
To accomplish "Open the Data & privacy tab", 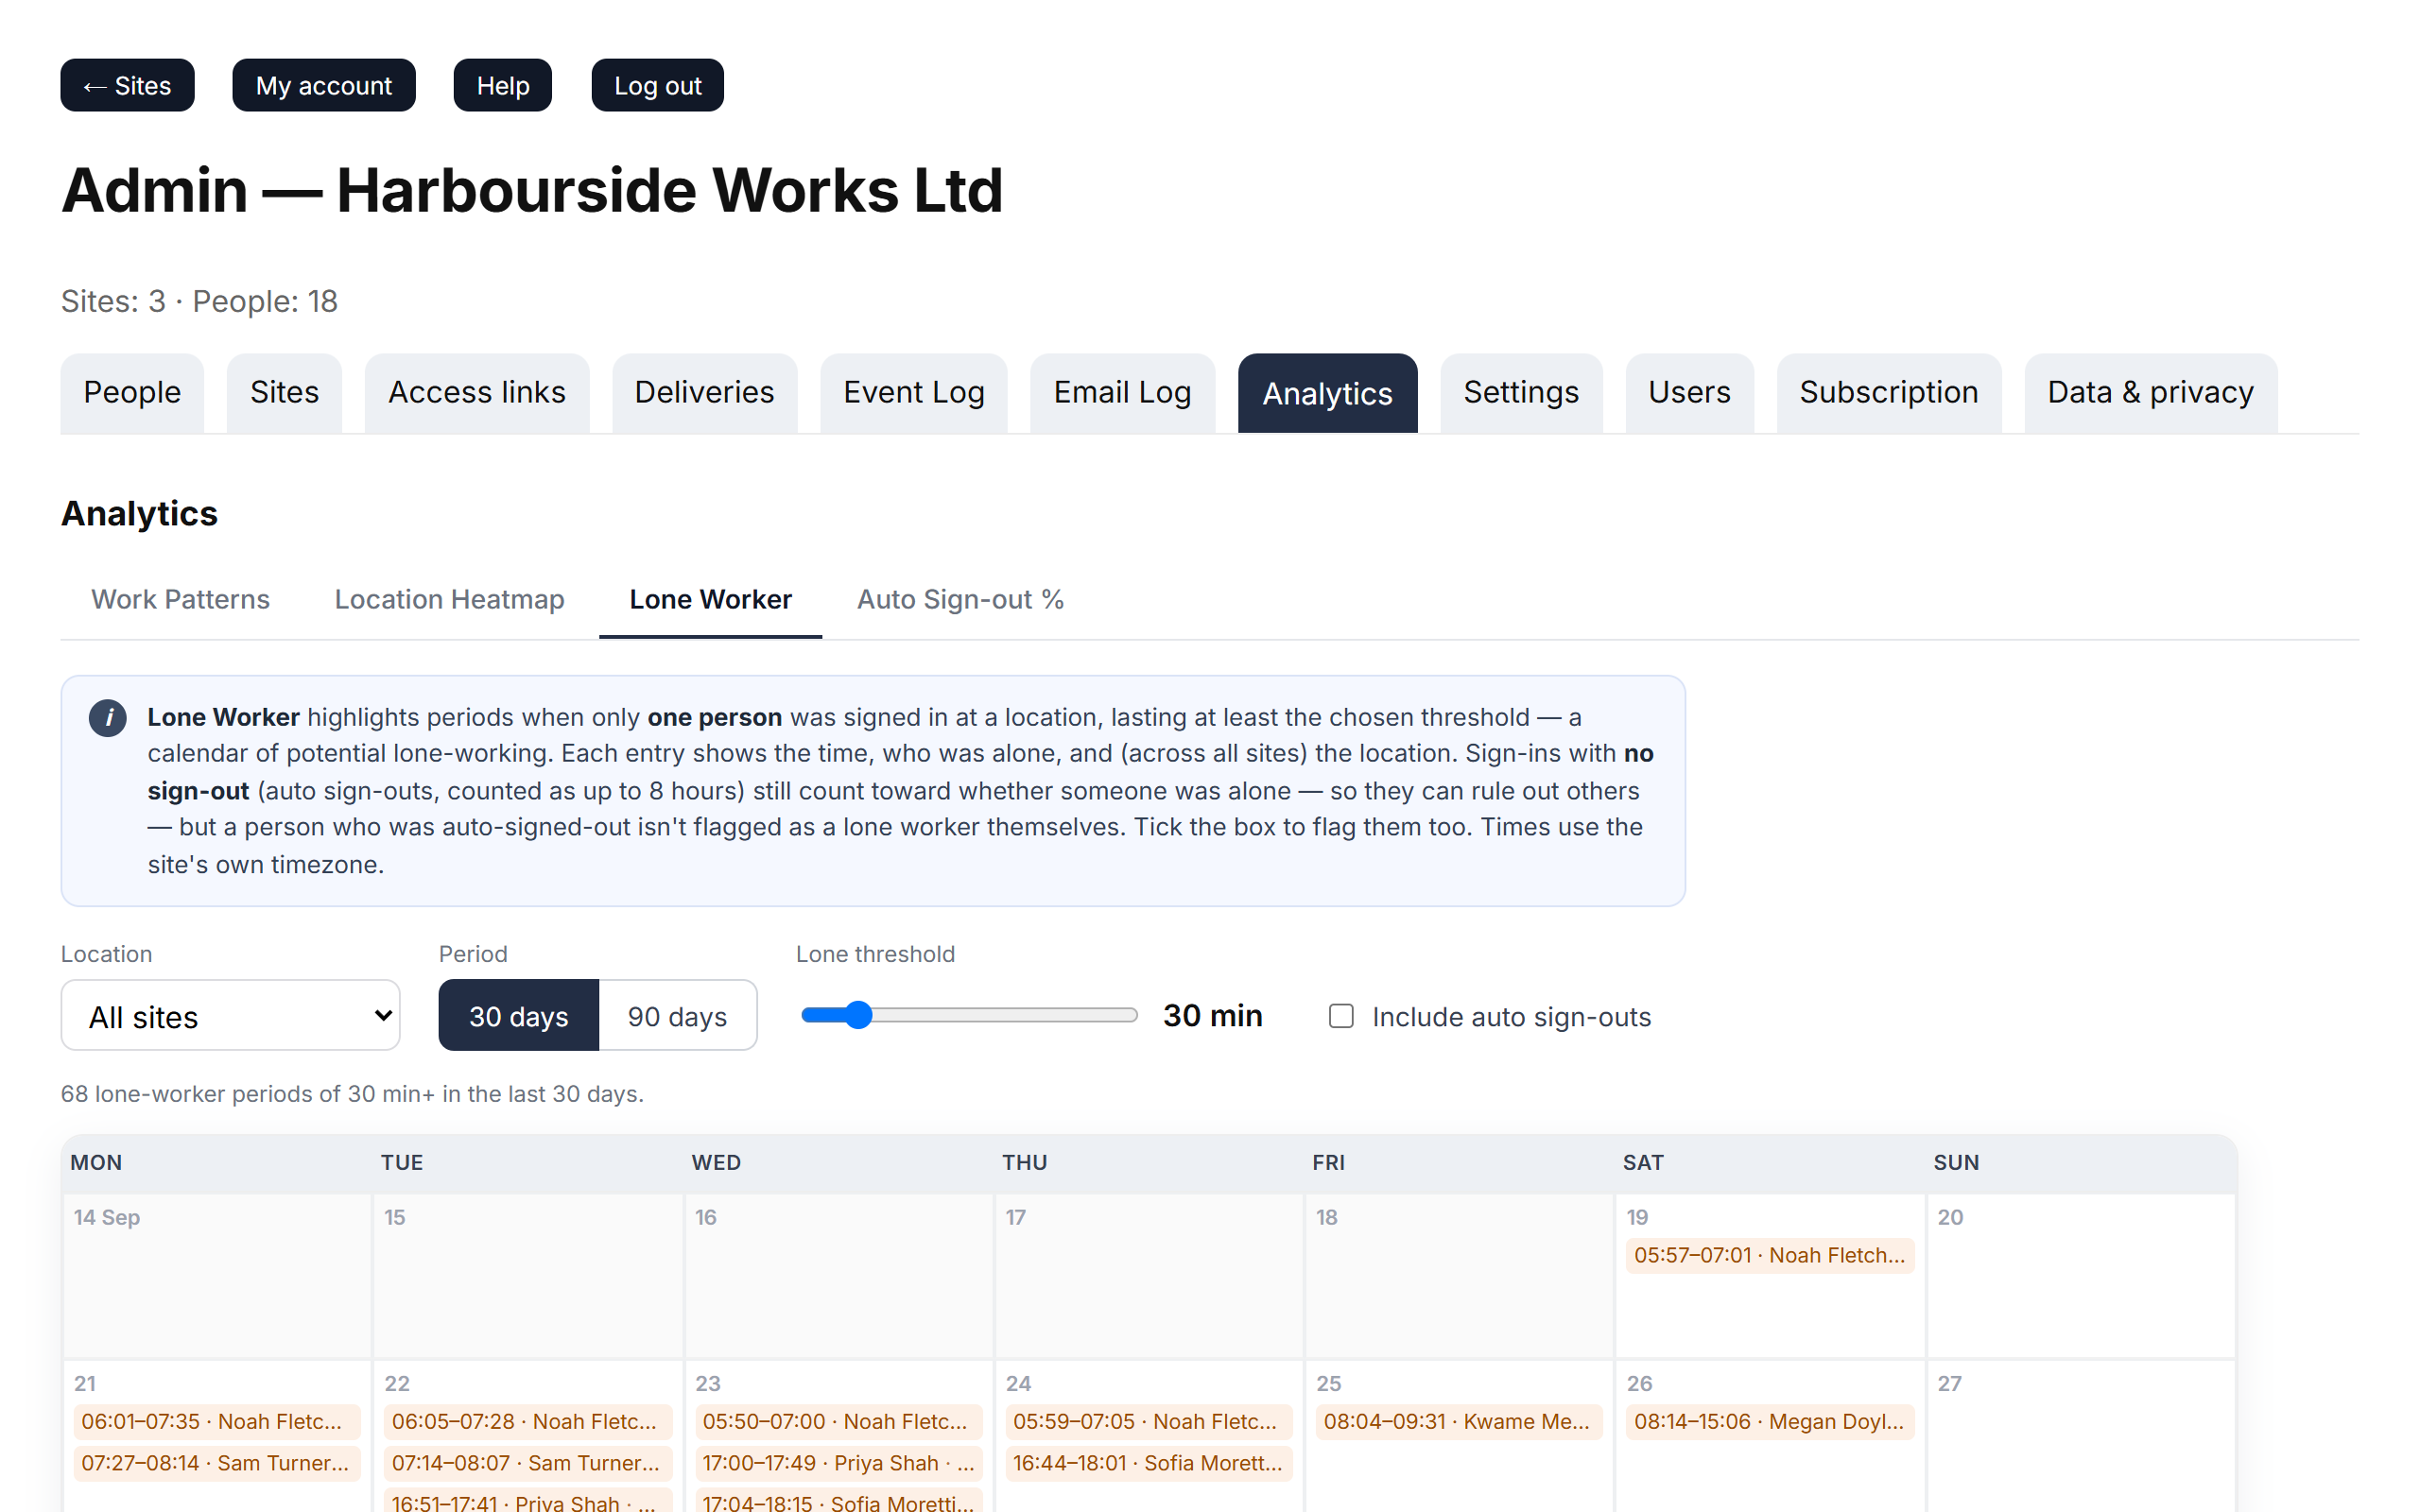I will pos(2151,393).
